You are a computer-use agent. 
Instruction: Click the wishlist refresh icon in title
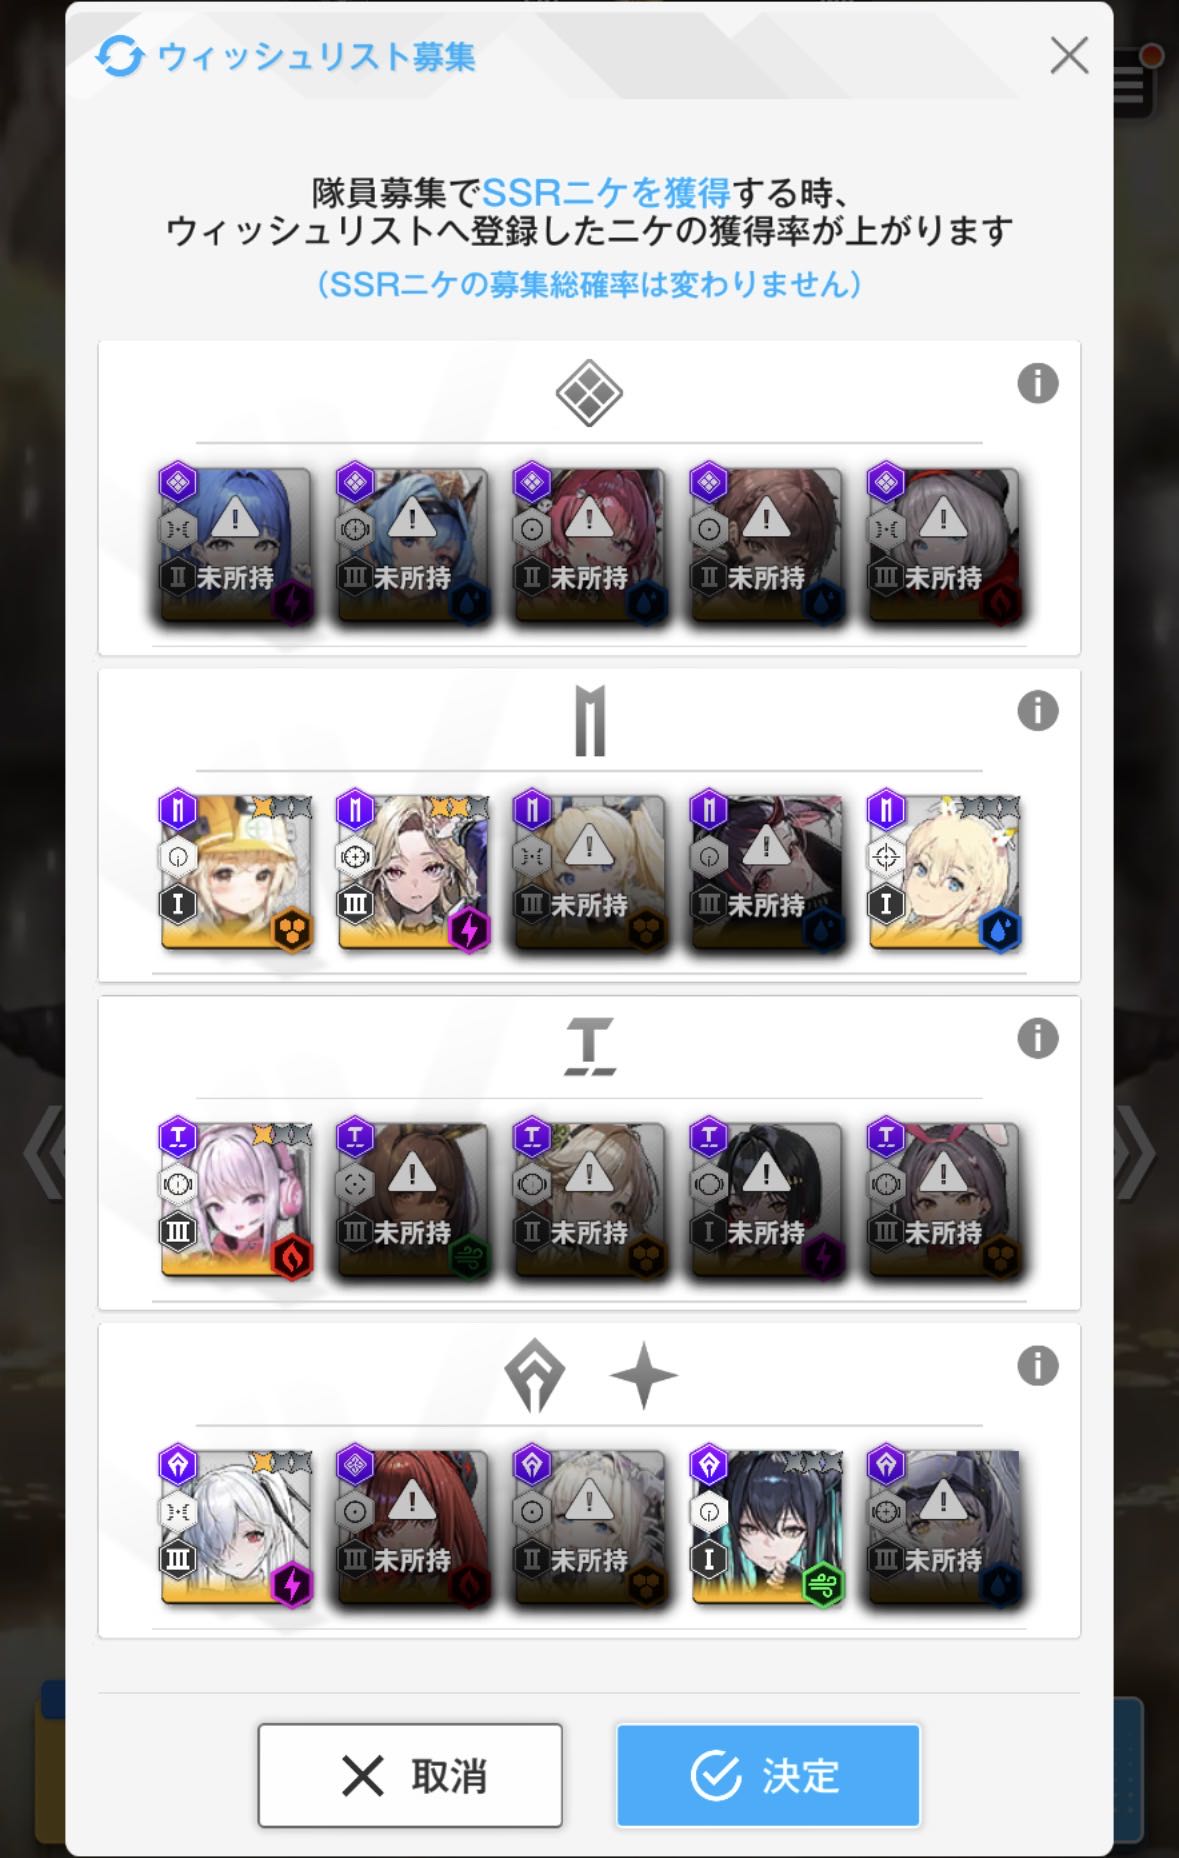(x=120, y=56)
